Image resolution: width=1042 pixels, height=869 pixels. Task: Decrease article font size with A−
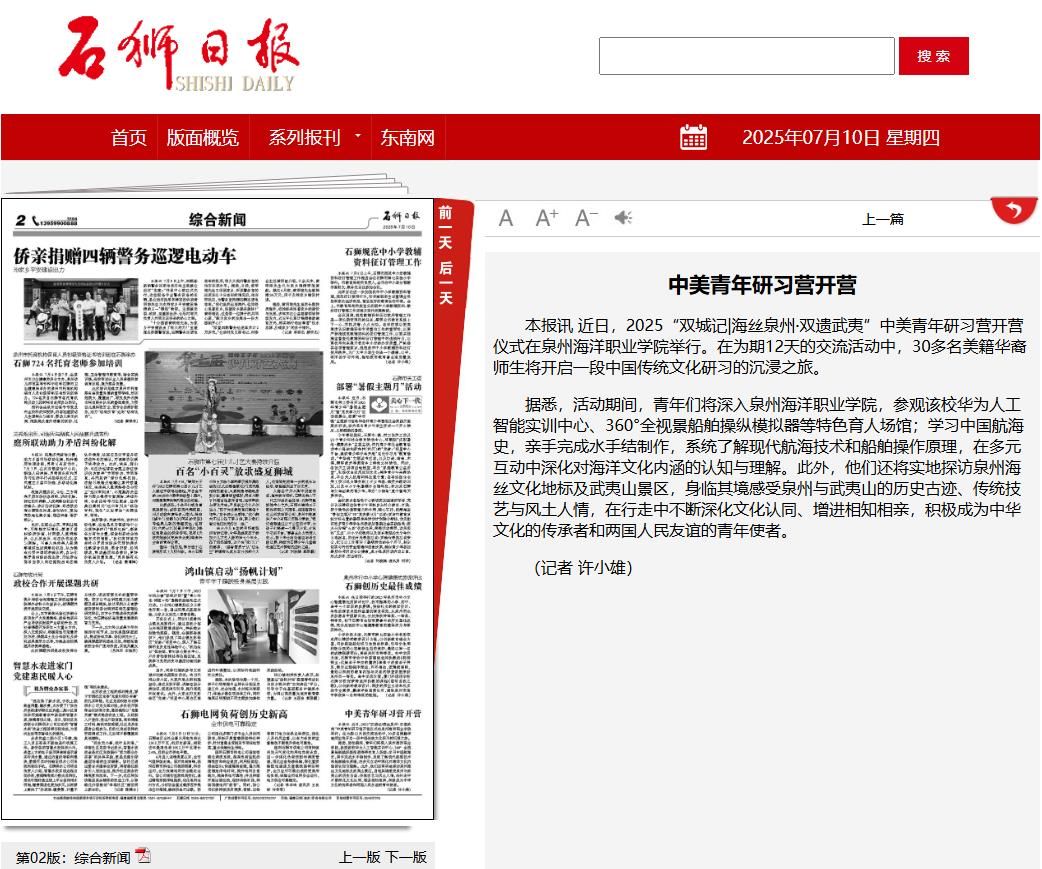[586, 218]
